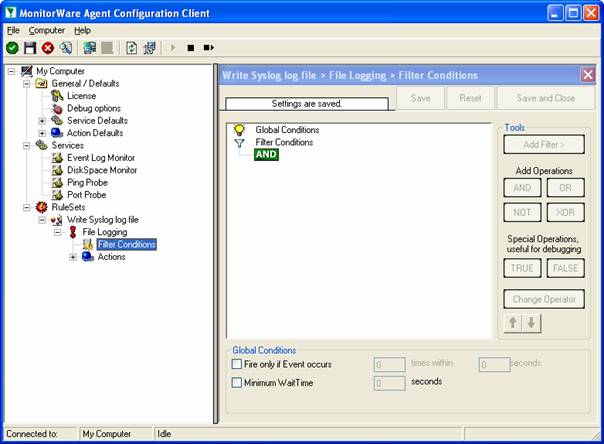Click the TRUE debugging button
604x444 pixels.
[522, 268]
